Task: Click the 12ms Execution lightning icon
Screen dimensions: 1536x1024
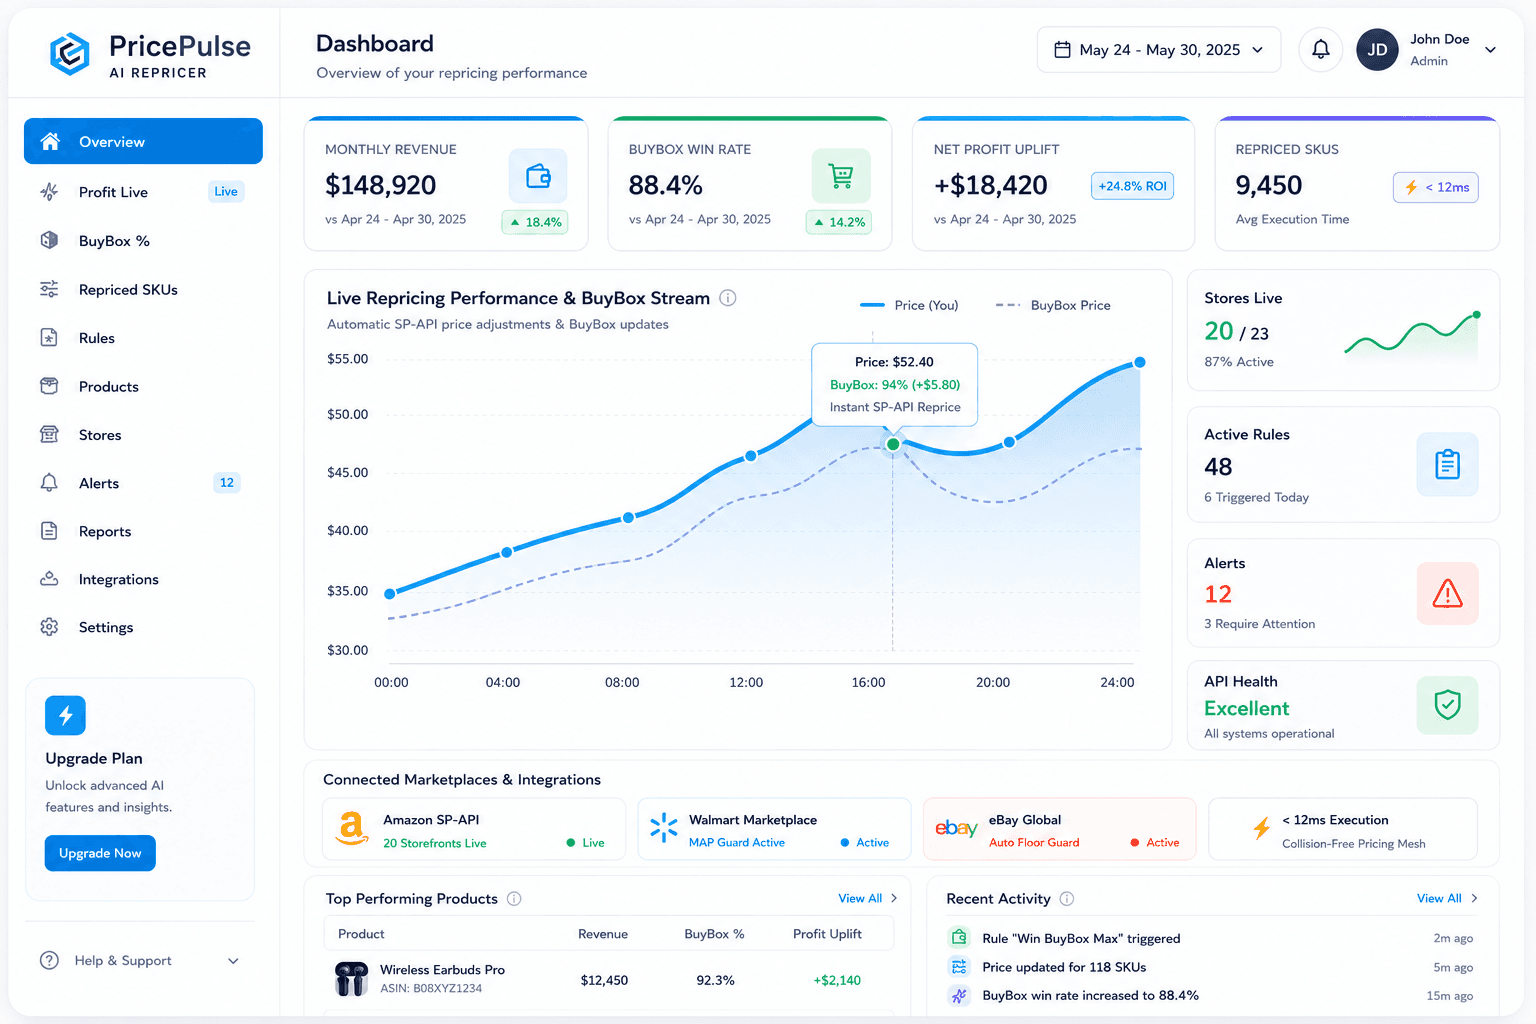Action: click(x=1262, y=828)
